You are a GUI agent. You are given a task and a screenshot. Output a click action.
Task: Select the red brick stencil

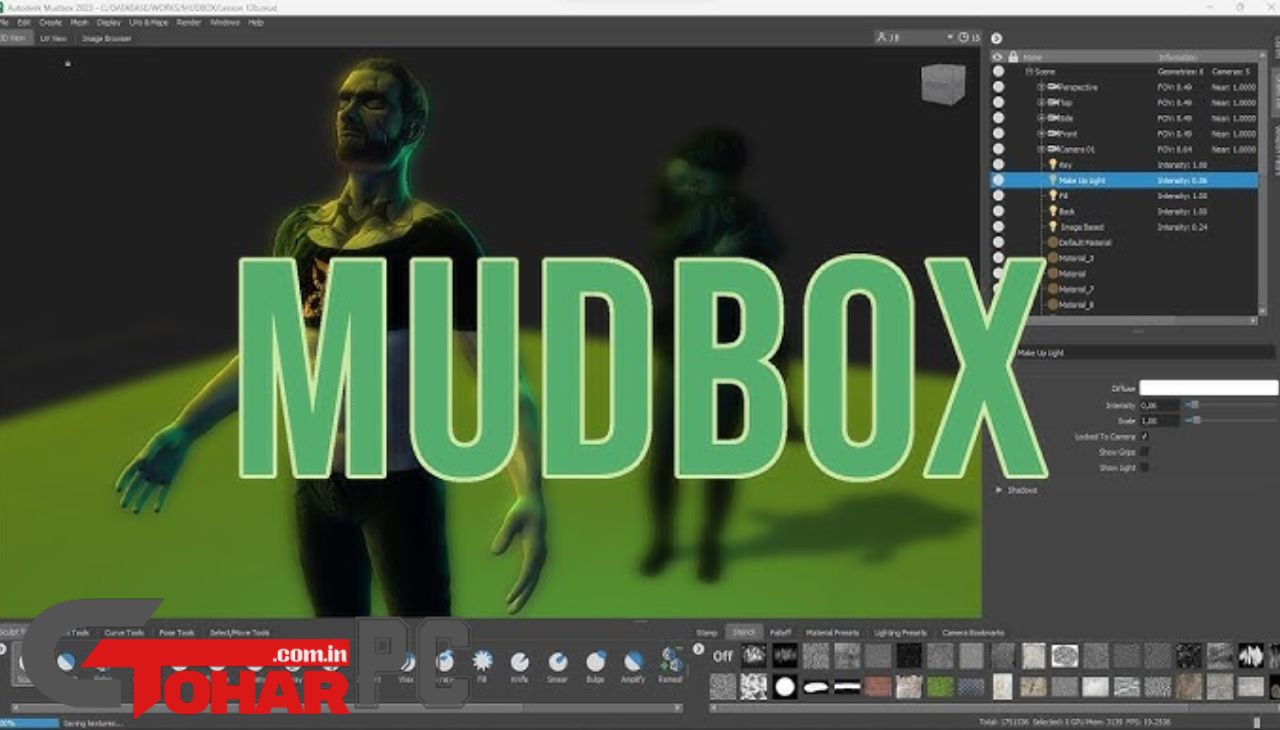click(878, 688)
